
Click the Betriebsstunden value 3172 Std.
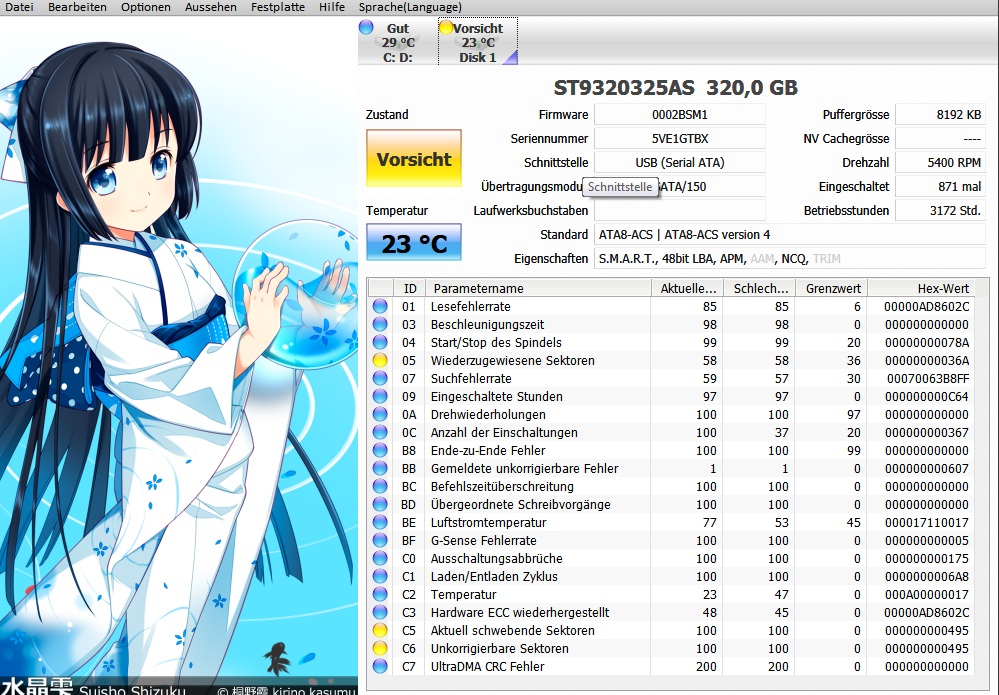(940, 210)
